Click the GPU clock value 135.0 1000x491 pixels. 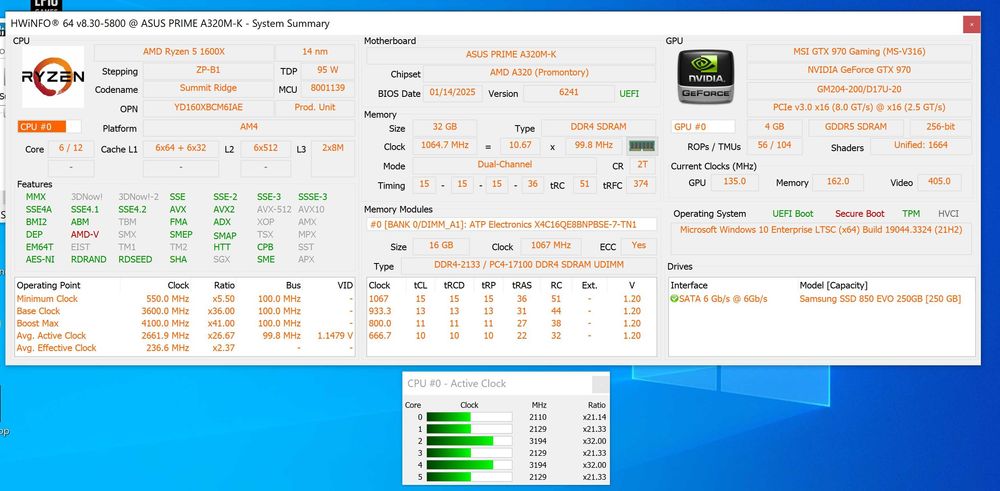point(735,182)
